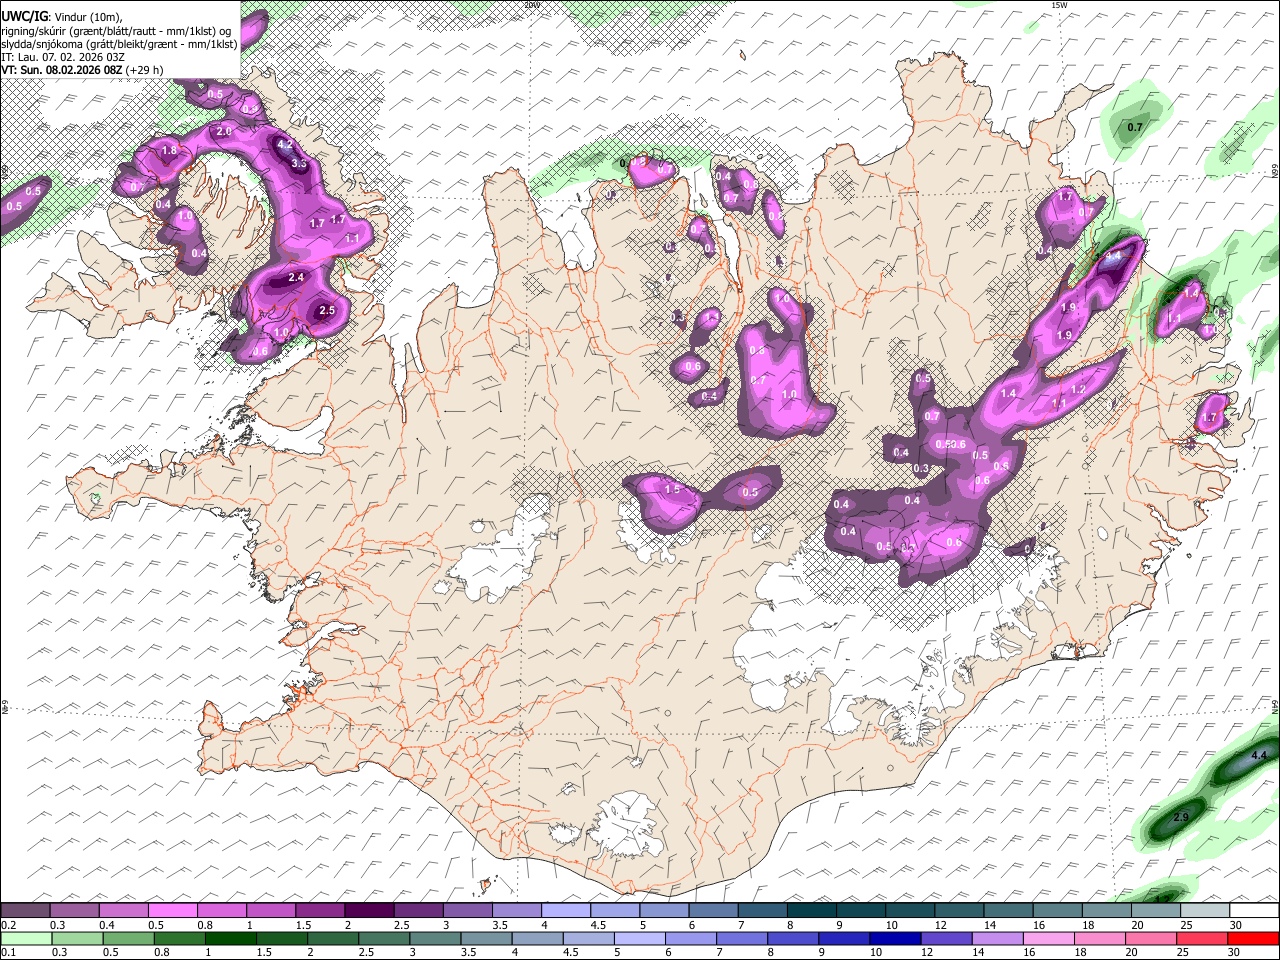The width and height of the screenshot is (1280, 960).
Task: Click the lower legend swatch labeled 6
Action: point(690,938)
